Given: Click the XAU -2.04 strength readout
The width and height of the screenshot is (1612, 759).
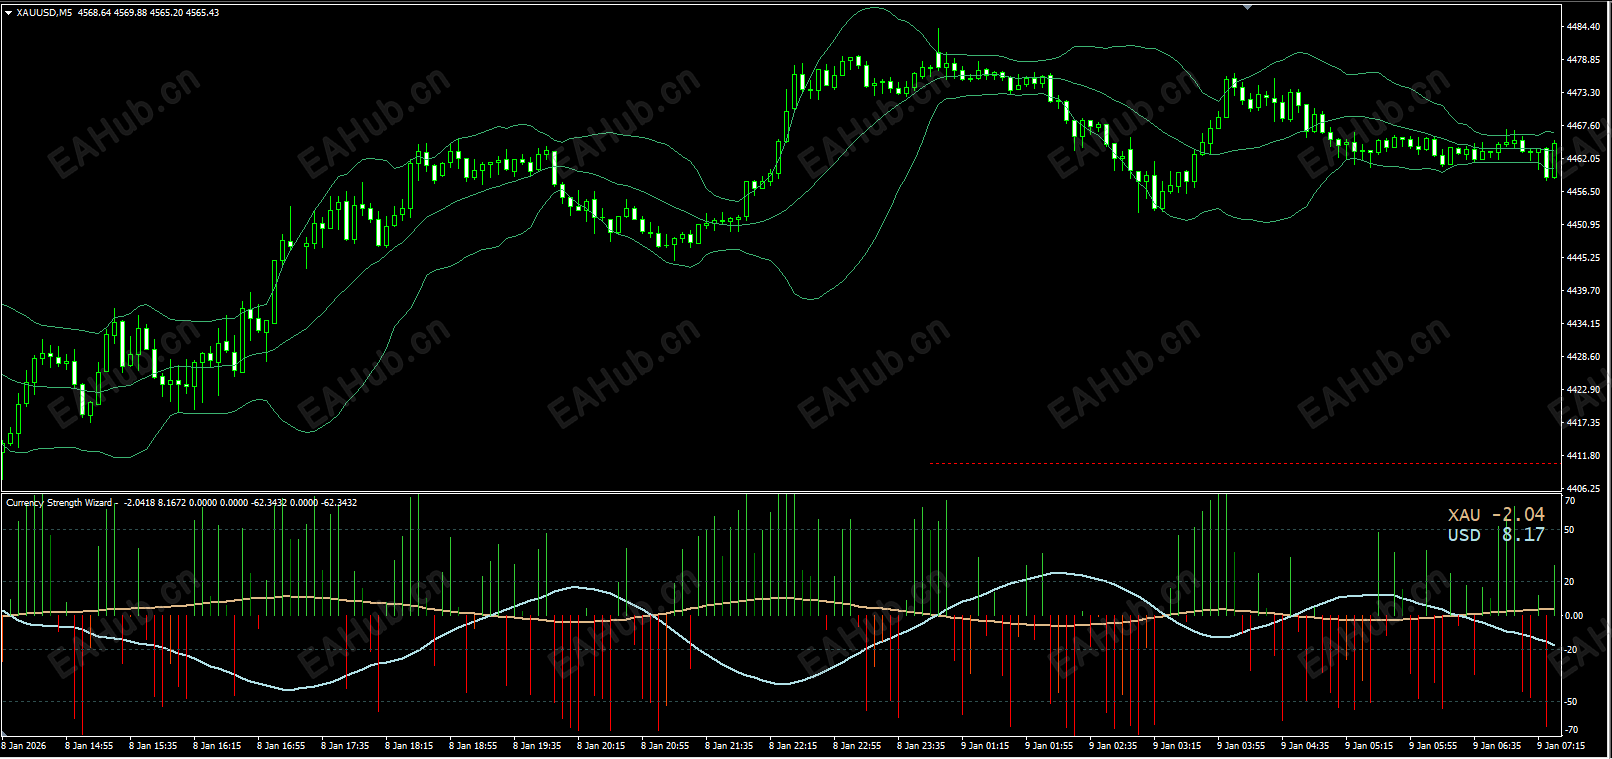Looking at the screenshot, I should tap(1496, 515).
